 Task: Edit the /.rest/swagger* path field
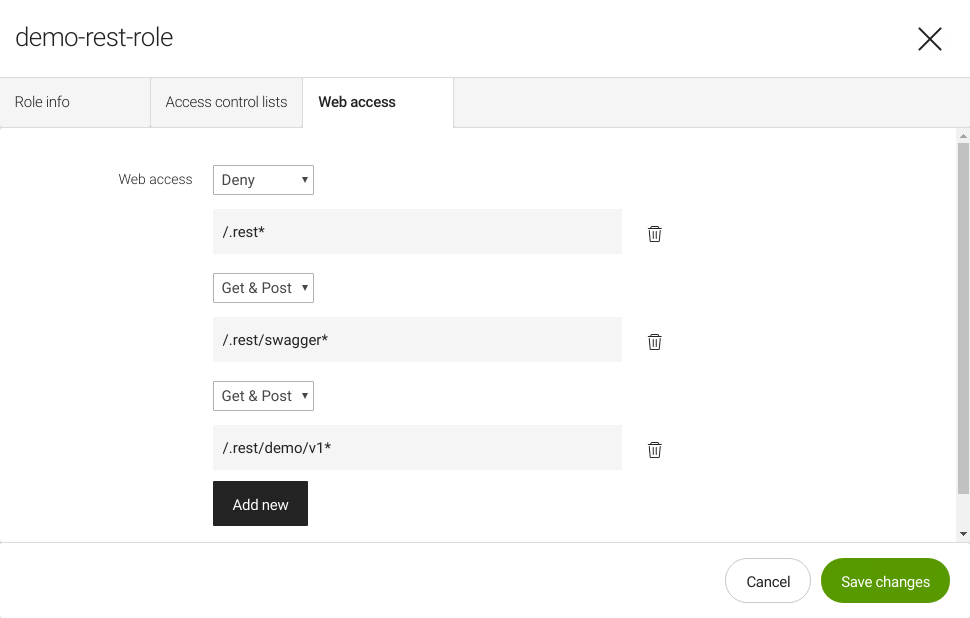coord(417,339)
